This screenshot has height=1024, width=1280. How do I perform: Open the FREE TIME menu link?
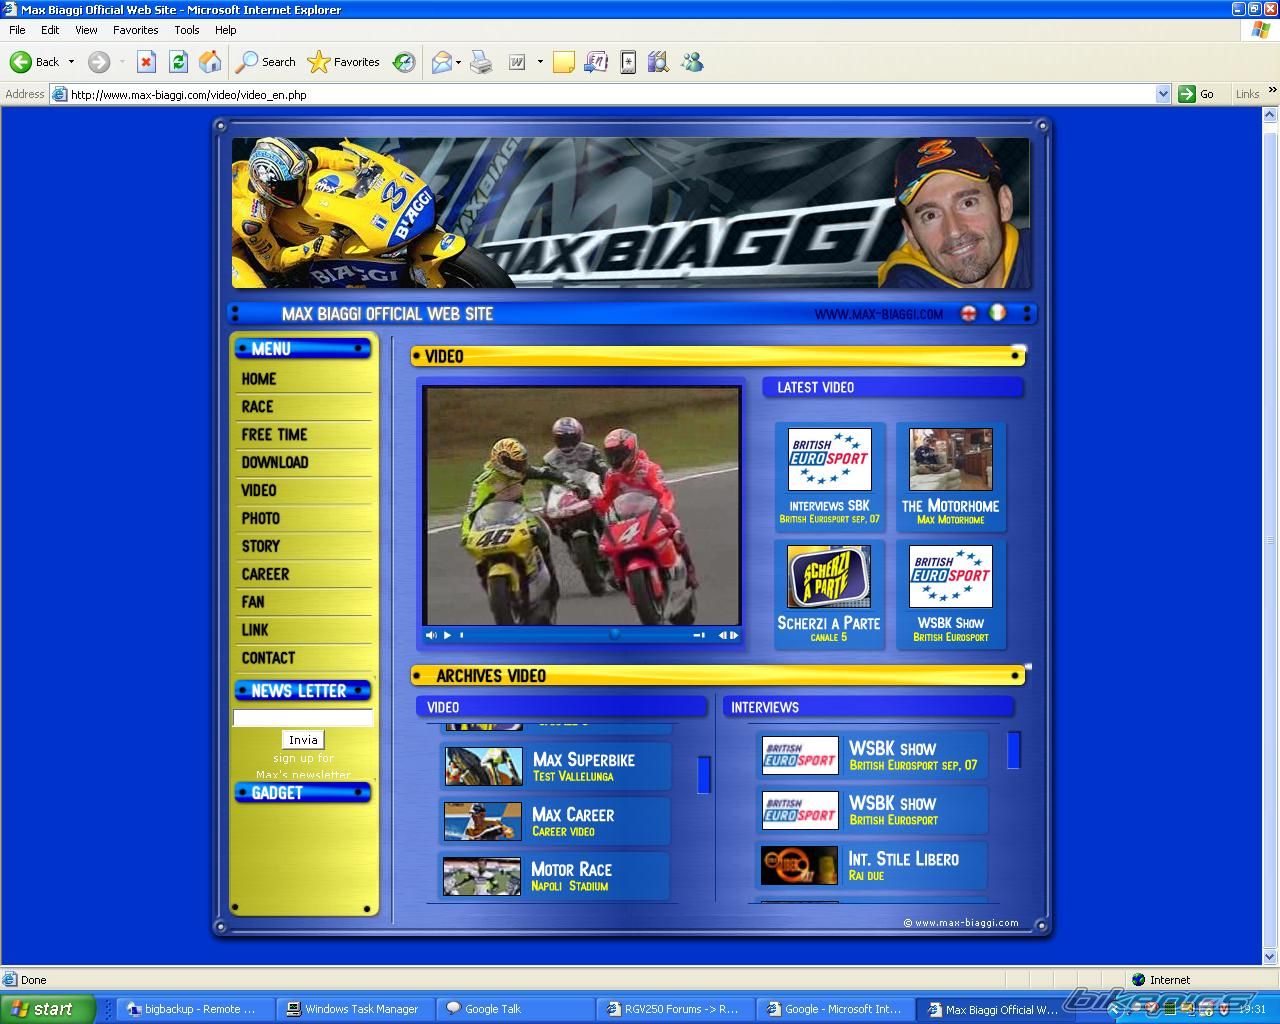pos(274,435)
